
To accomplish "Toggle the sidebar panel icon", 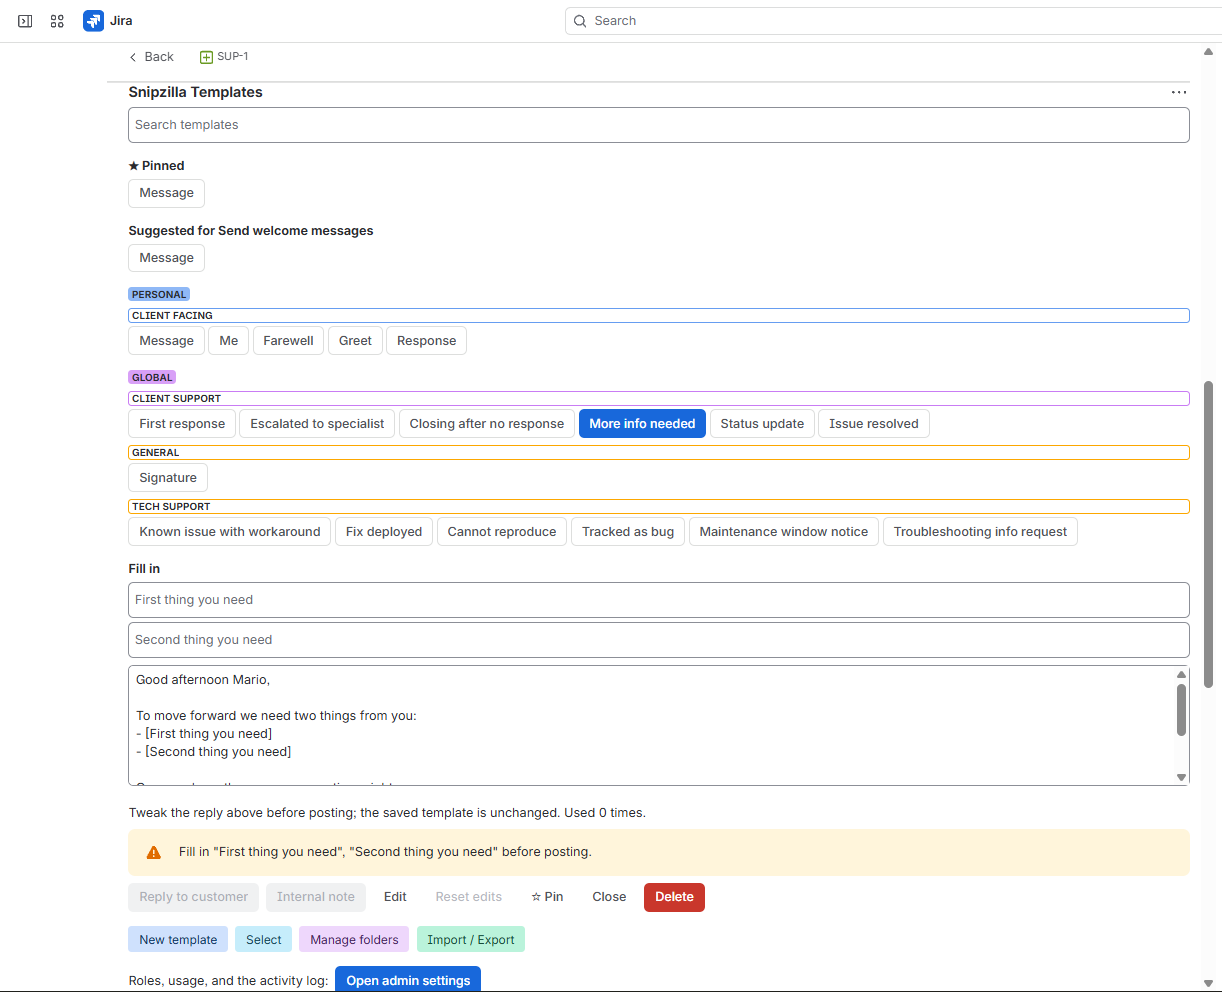I will click(x=25, y=21).
